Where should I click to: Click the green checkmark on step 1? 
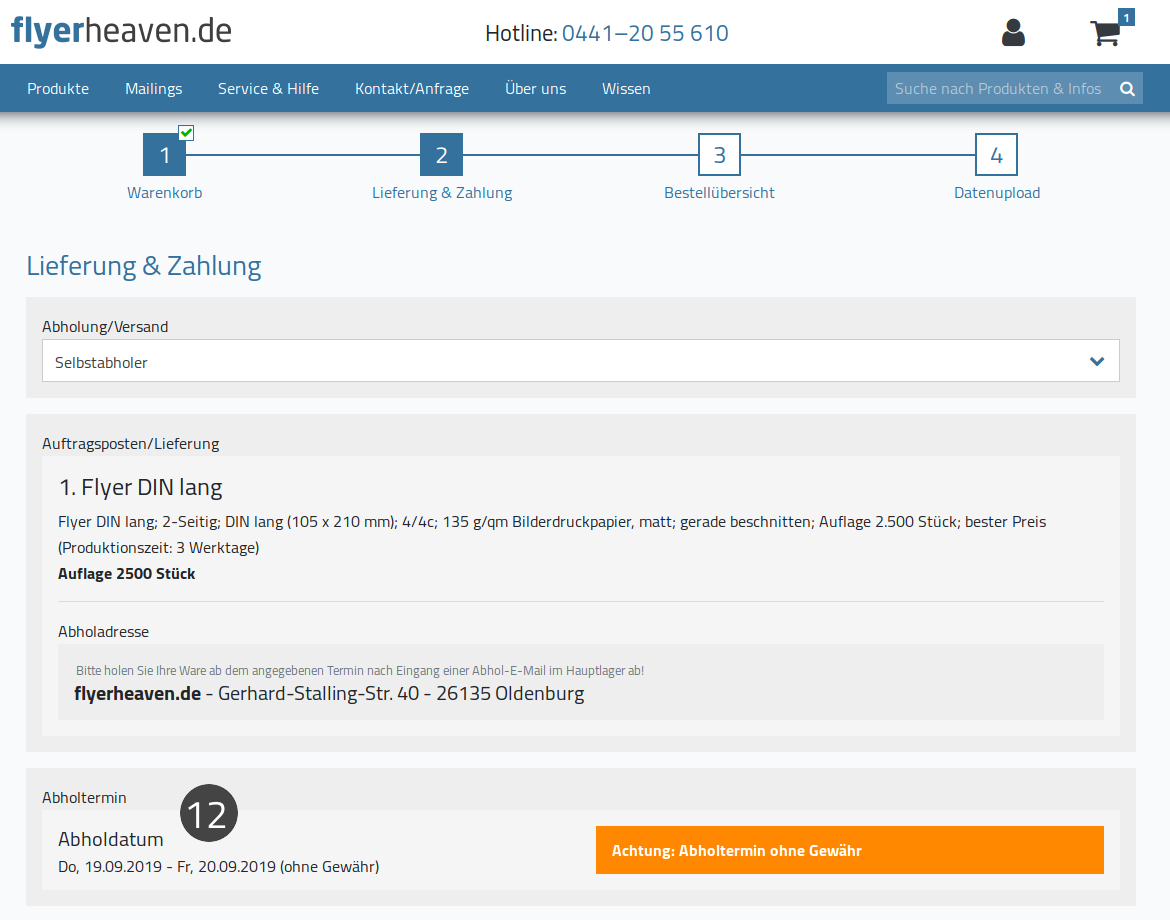(x=187, y=133)
